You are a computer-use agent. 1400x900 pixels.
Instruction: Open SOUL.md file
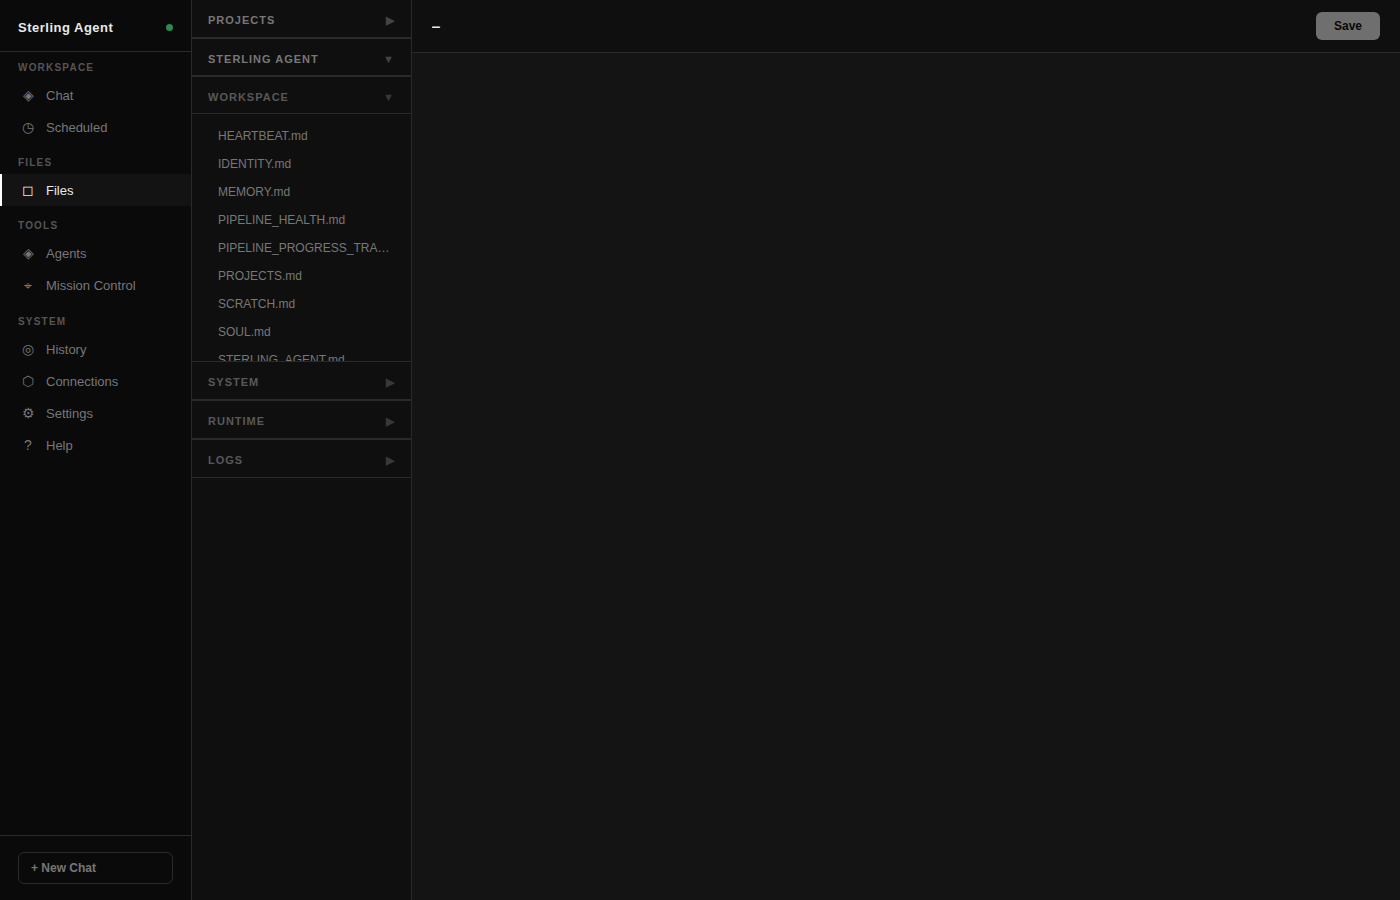click(301, 332)
